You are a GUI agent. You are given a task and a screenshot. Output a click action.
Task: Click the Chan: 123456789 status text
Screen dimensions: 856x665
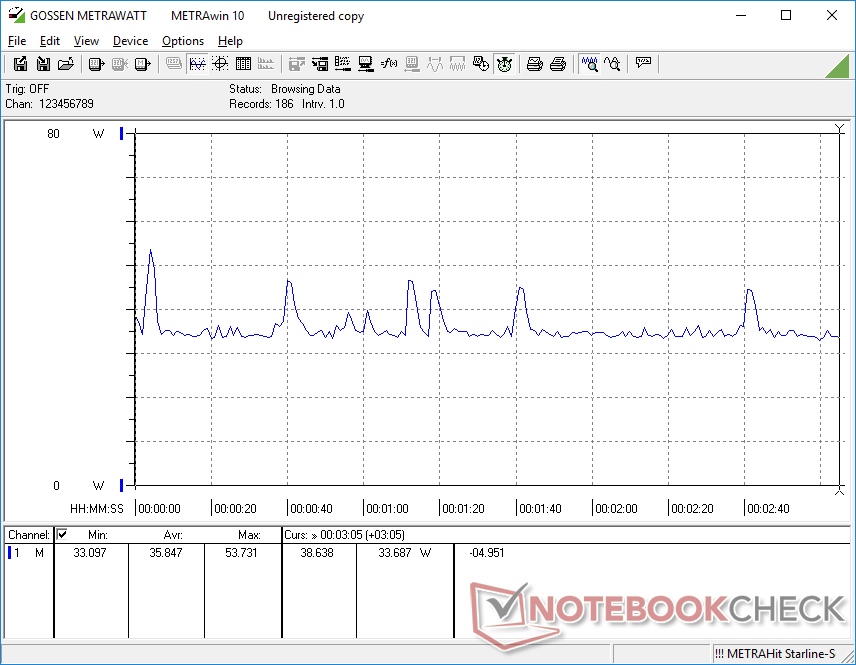click(x=50, y=104)
